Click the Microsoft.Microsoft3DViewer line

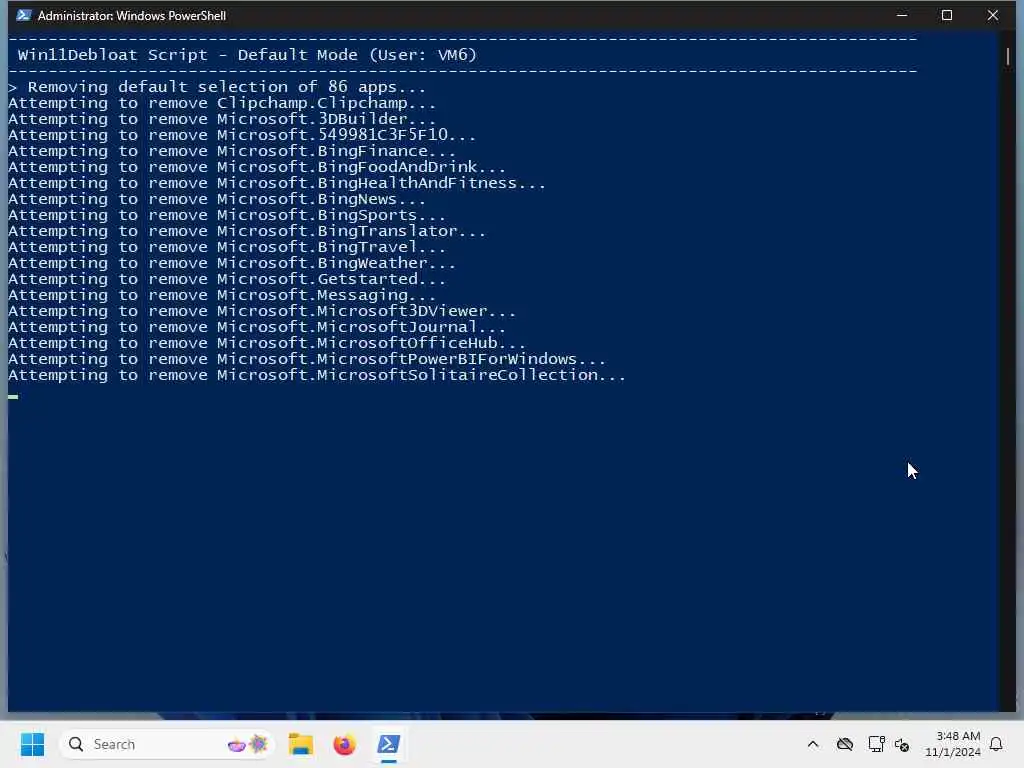coord(262,311)
